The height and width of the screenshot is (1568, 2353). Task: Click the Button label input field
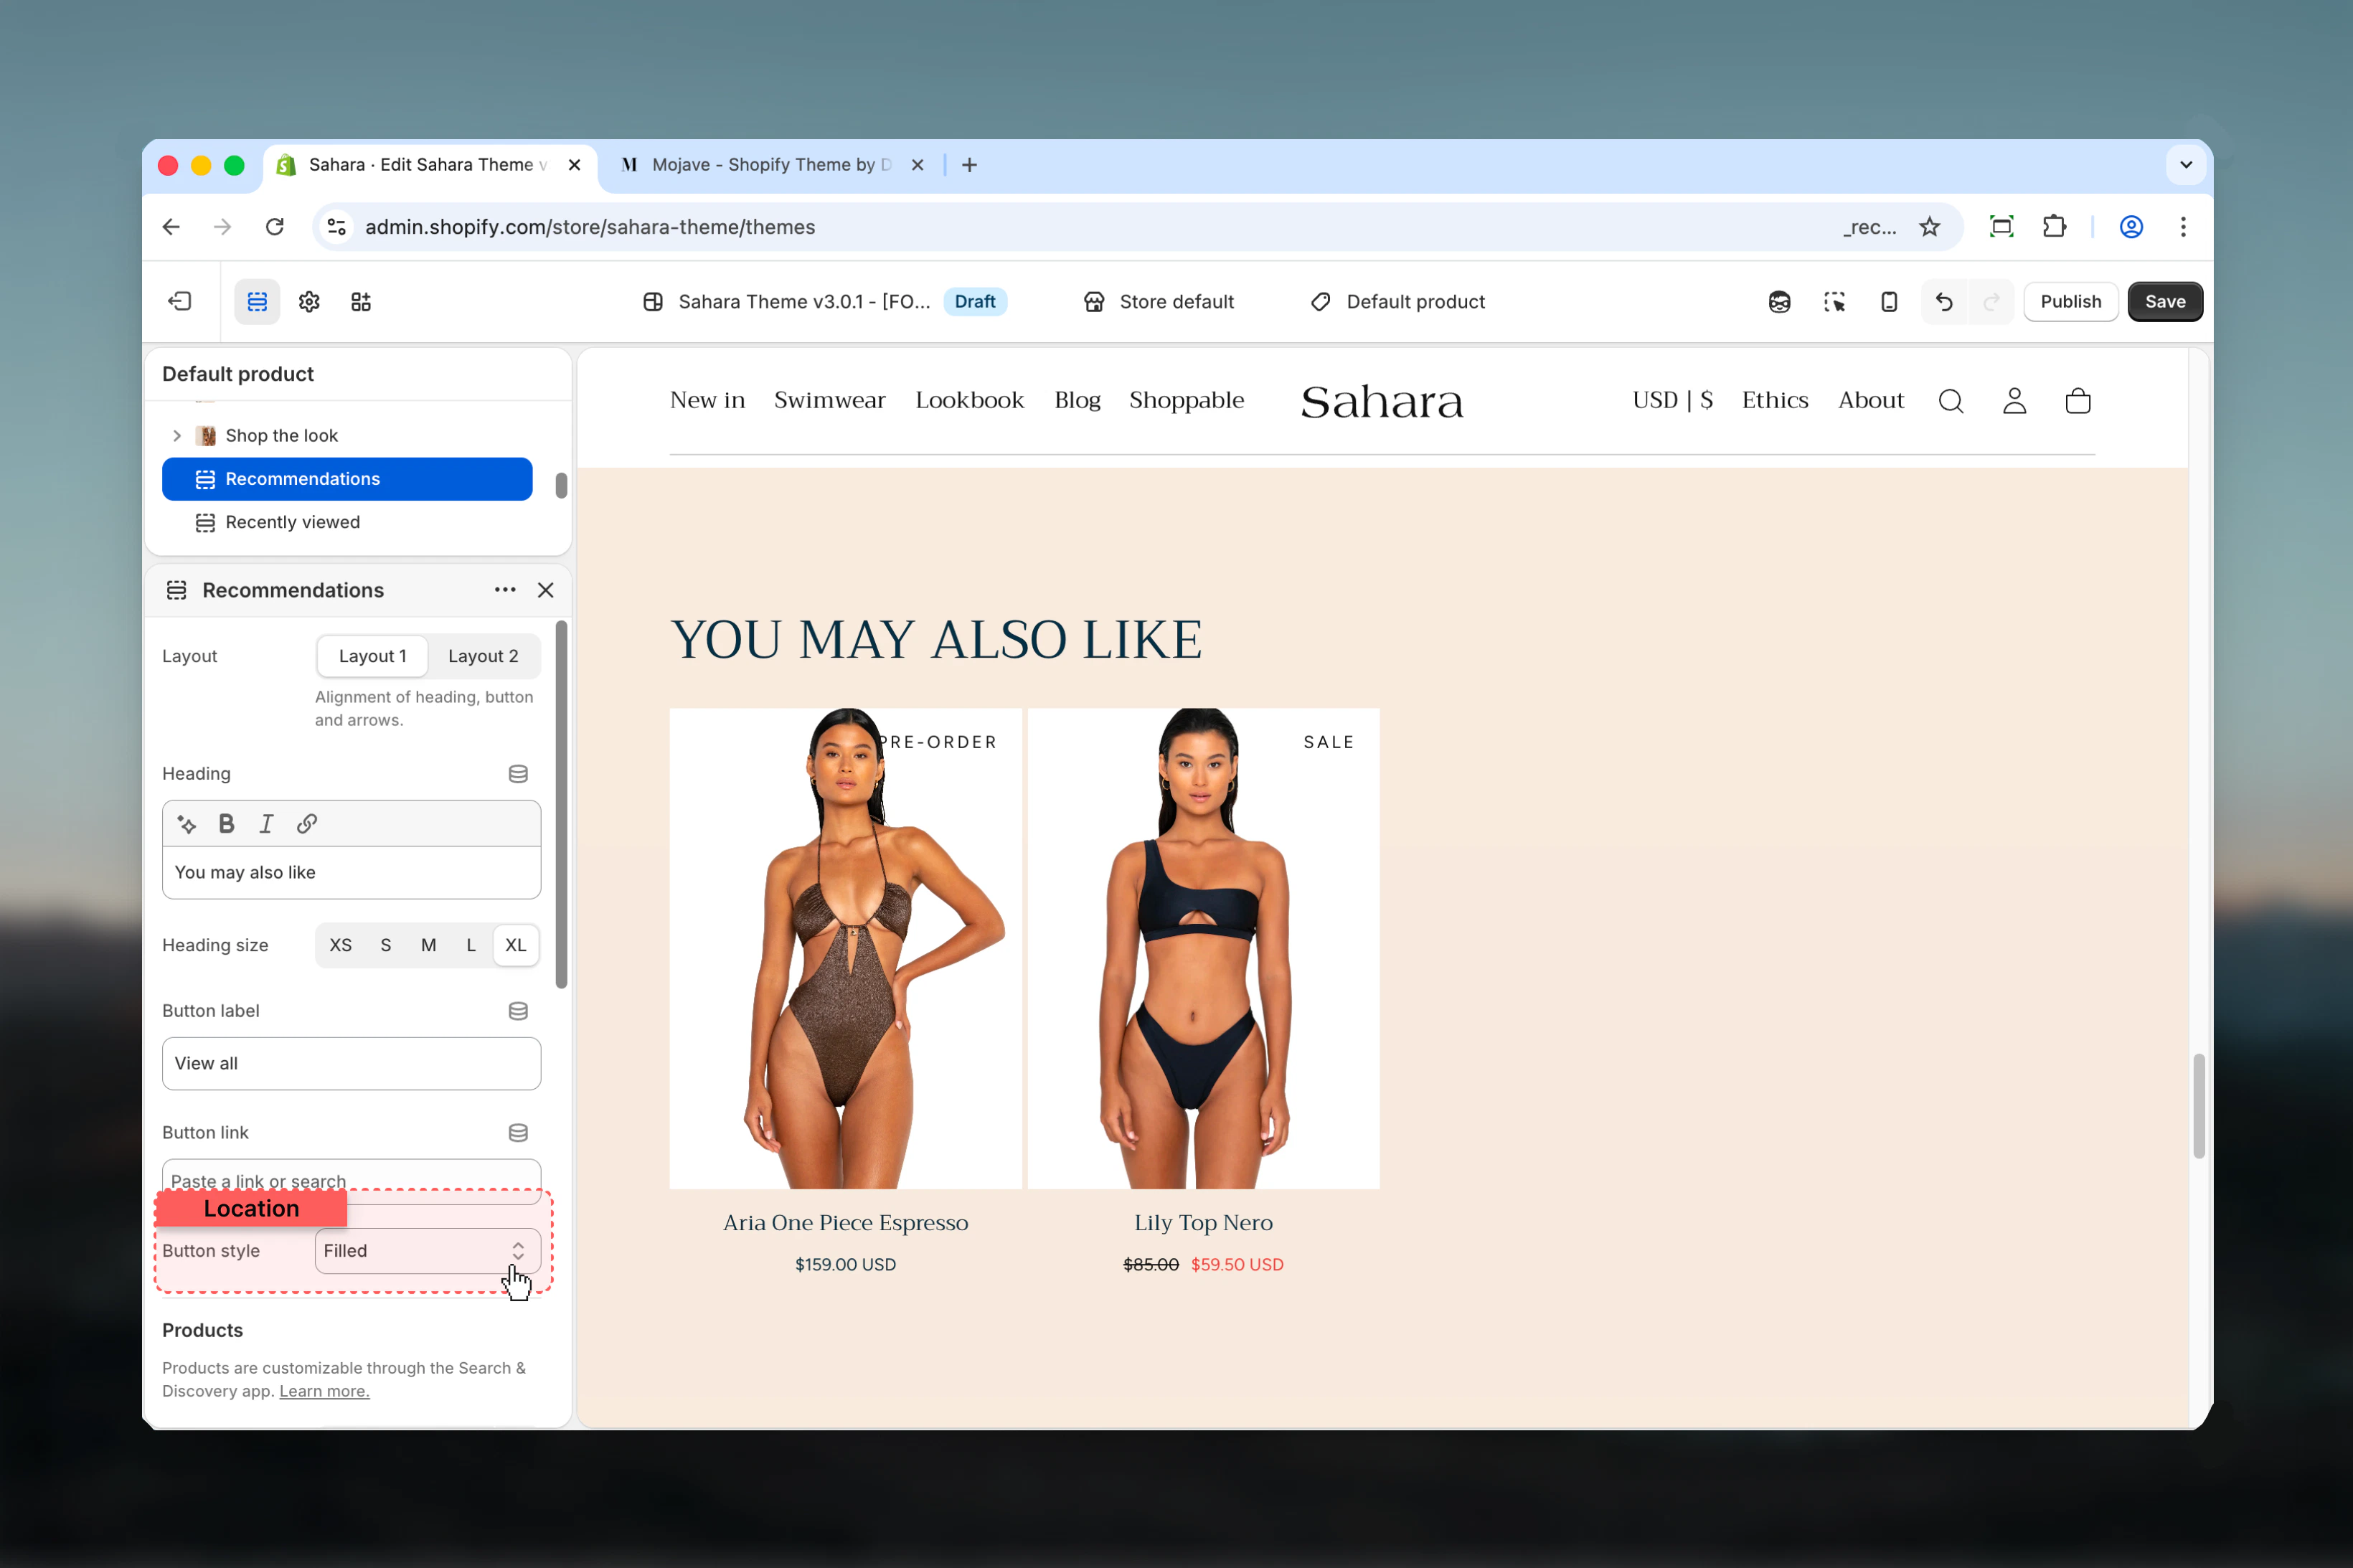352,1064
